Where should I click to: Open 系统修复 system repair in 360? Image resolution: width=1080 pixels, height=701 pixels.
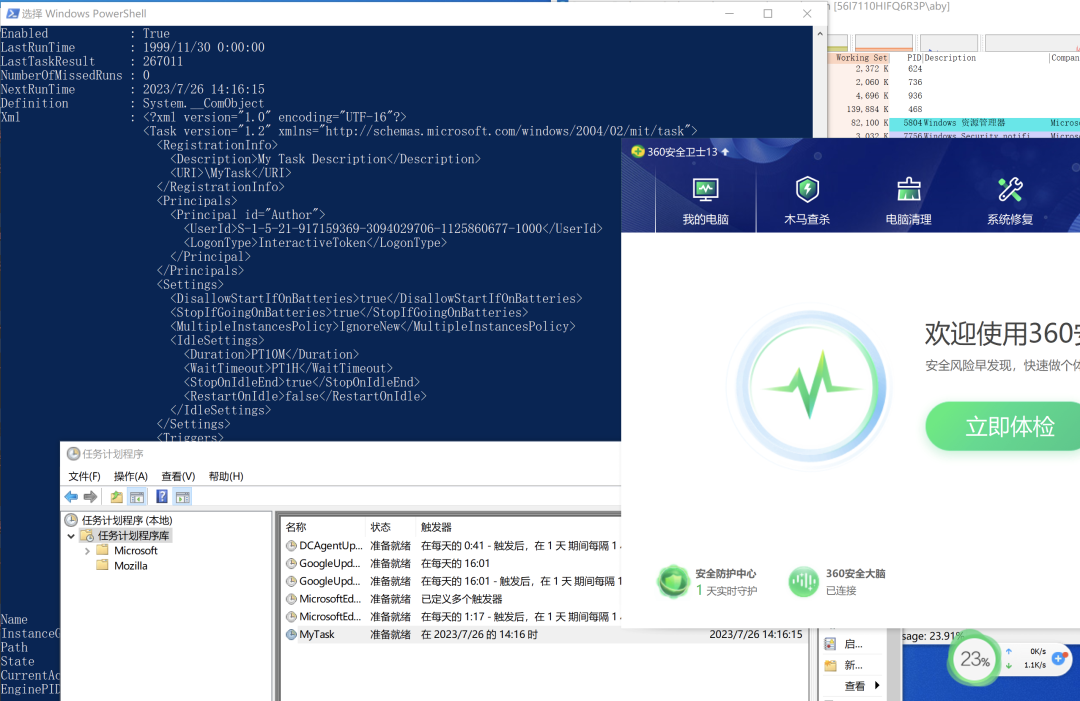pyautogui.click(x=1010, y=201)
